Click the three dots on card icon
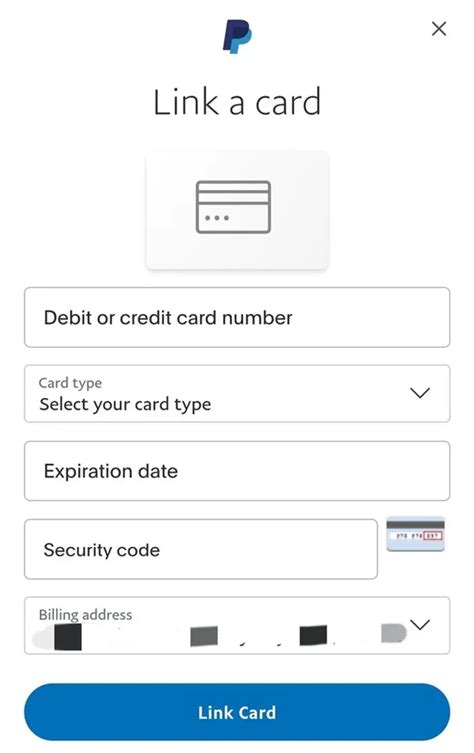Viewport: 474px width, 753px height. click(217, 218)
